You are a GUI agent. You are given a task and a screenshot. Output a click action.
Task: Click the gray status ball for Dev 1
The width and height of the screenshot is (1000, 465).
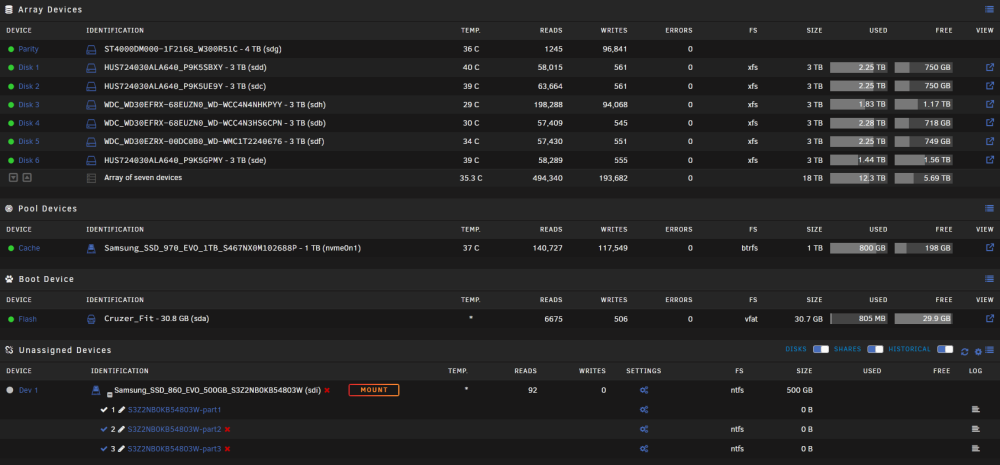10,390
